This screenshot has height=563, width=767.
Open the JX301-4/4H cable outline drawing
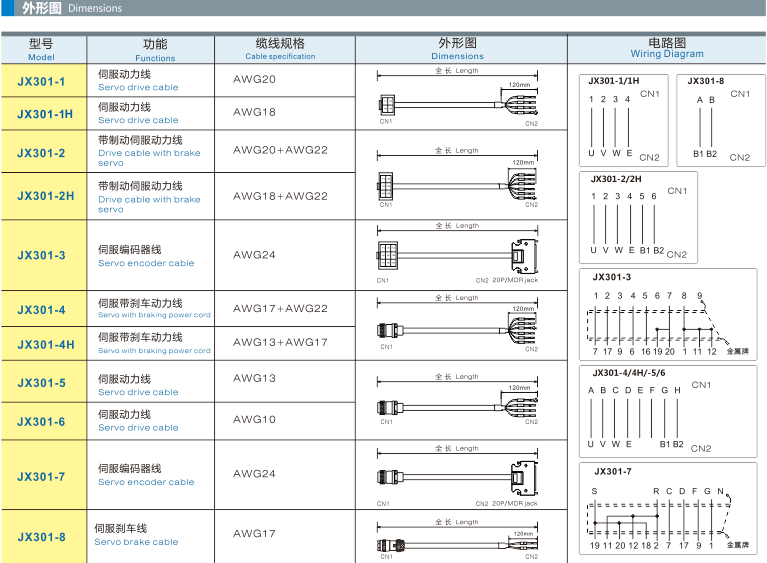pos(458,323)
